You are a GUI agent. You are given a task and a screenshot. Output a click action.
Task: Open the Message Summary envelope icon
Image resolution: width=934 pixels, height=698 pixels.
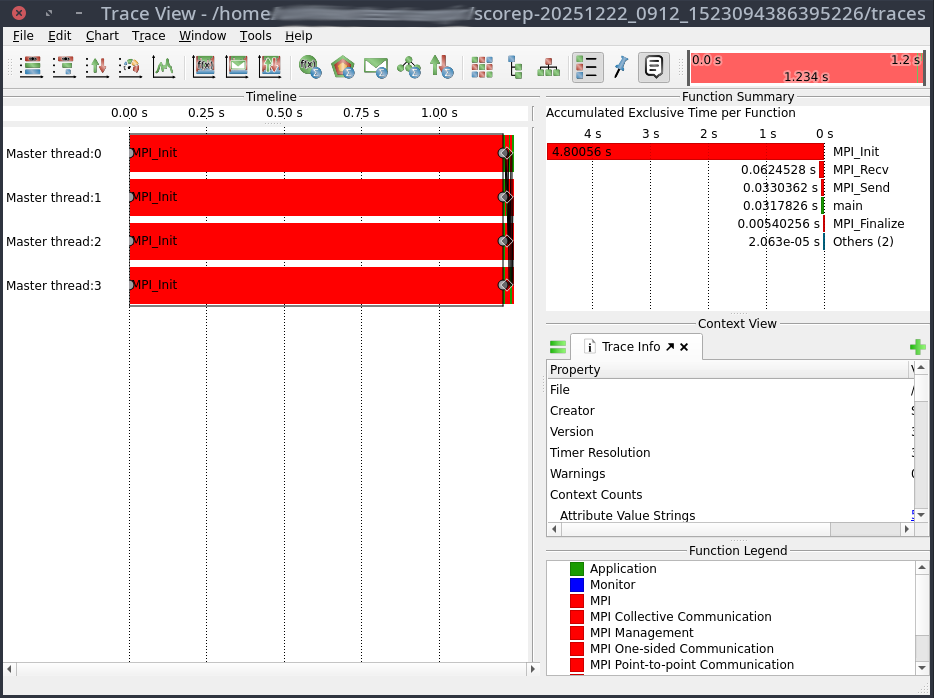(375, 67)
